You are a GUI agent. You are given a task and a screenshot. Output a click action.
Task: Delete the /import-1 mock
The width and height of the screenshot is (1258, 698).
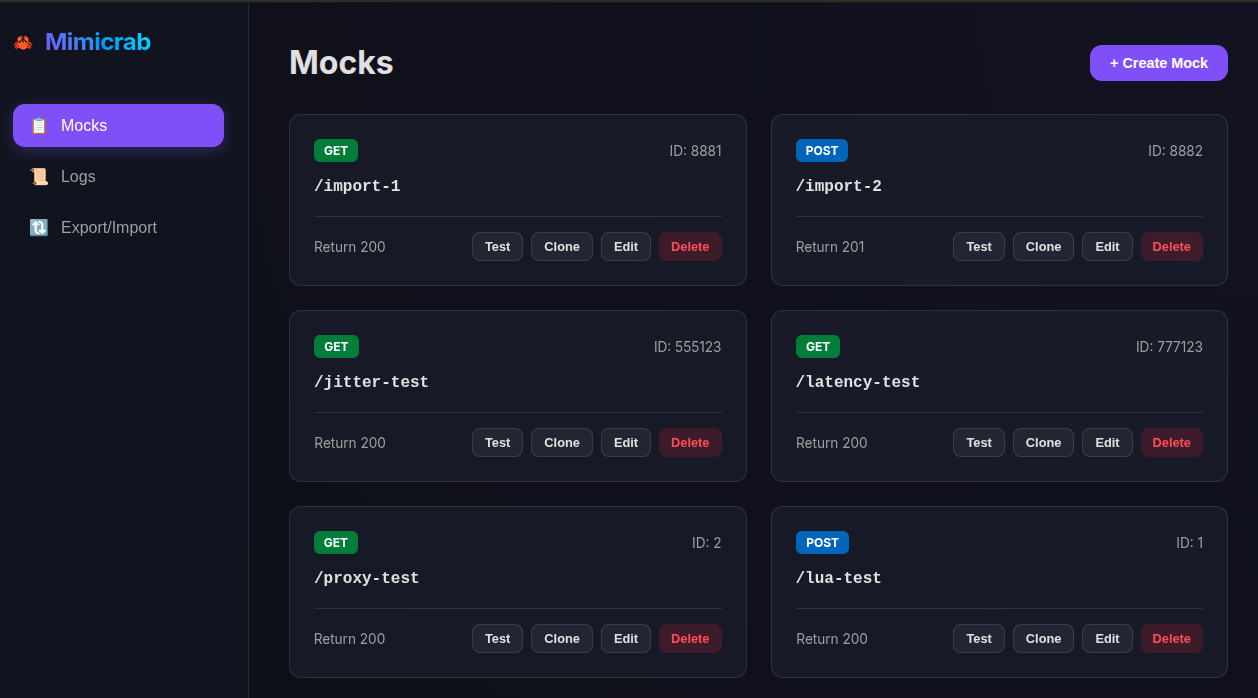tap(690, 246)
